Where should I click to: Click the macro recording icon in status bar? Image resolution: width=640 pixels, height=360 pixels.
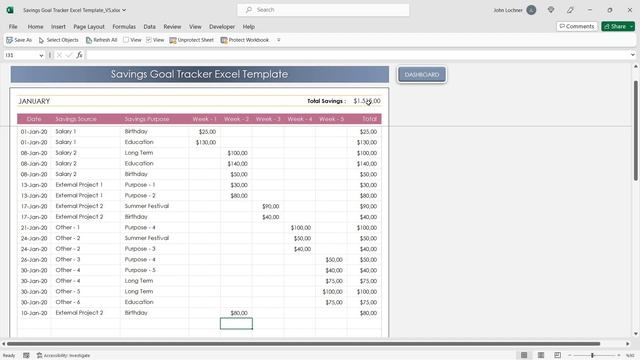[x=26, y=355]
